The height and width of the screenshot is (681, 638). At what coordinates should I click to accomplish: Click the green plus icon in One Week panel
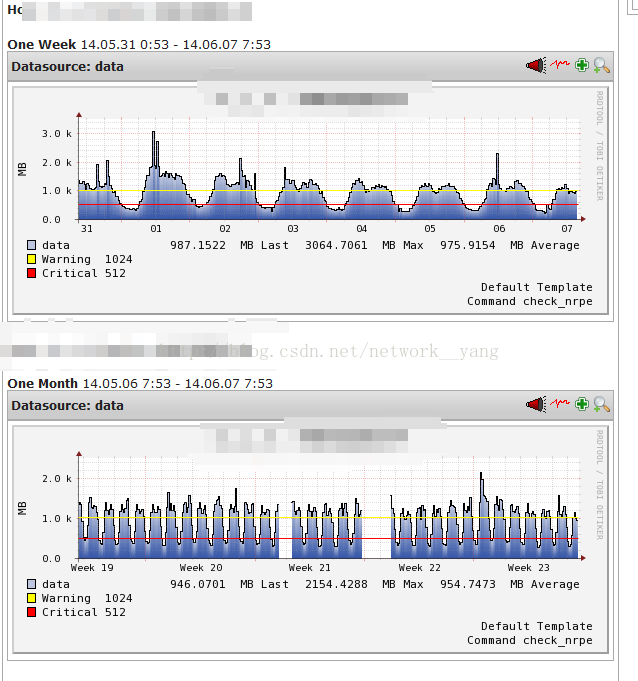pyautogui.click(x=582, y=65)
